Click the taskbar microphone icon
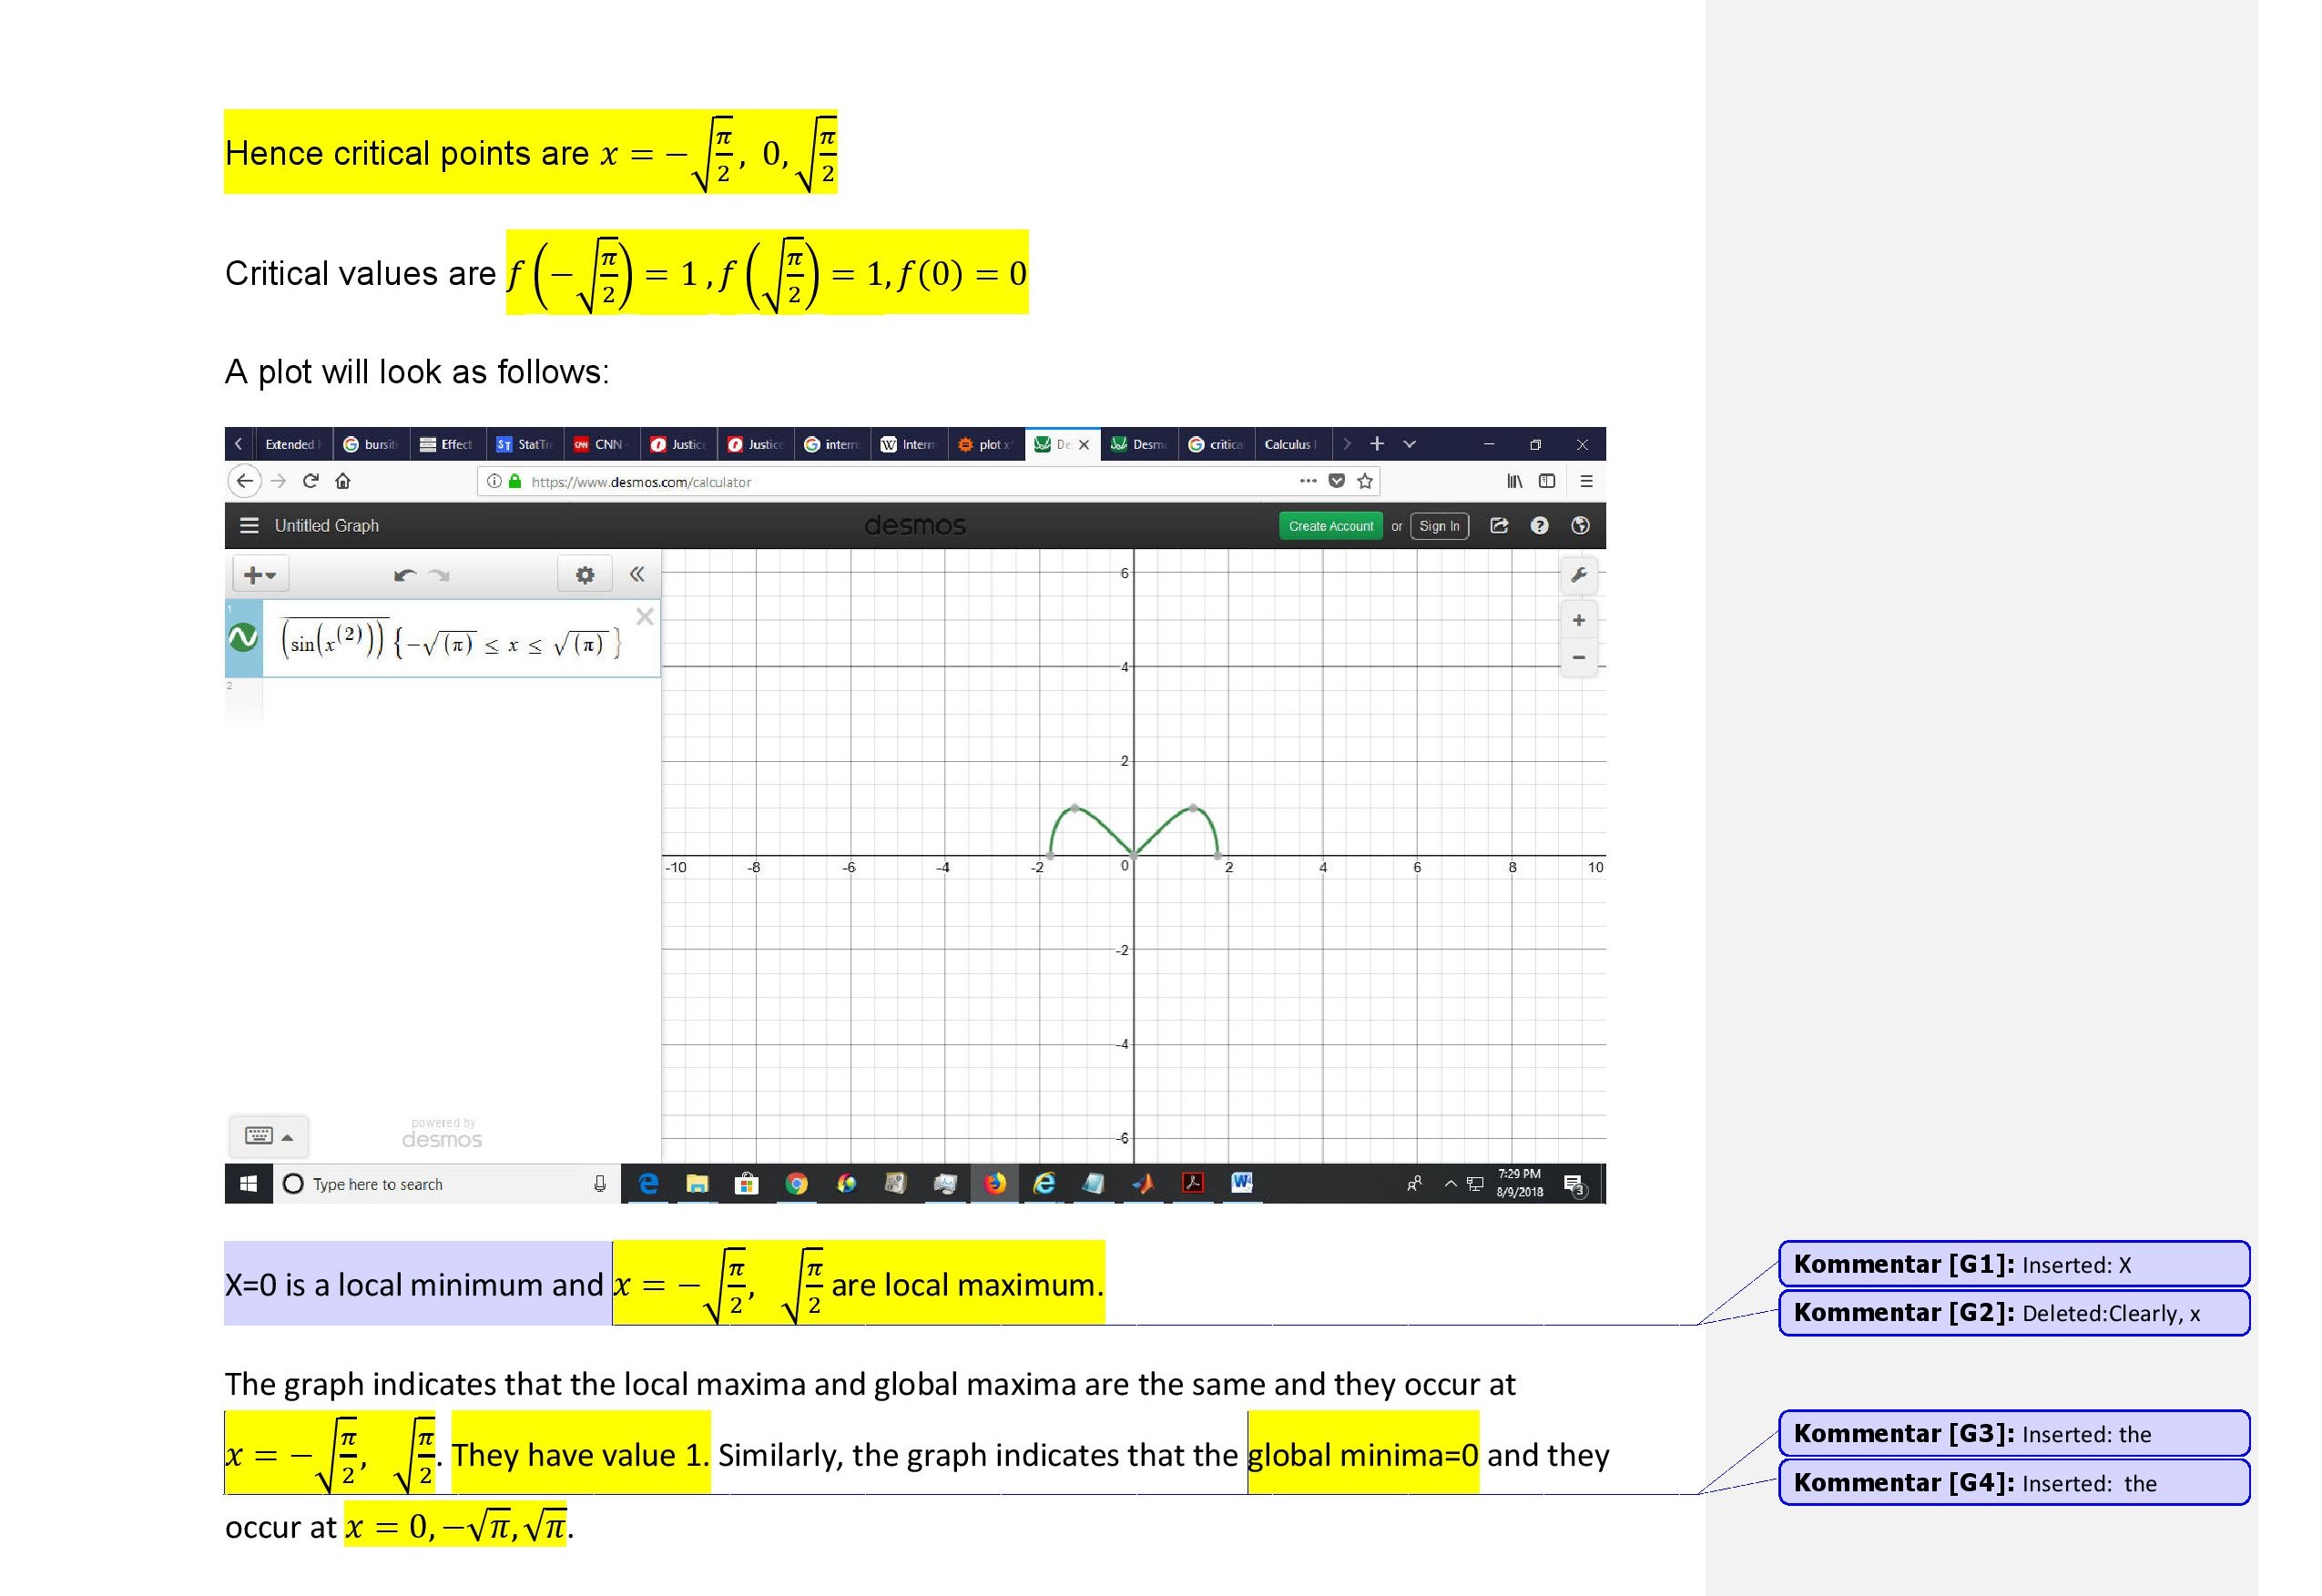The width and height of the screenshot is (2322, 1596). pyautogui.click(x=600, y=1184)
